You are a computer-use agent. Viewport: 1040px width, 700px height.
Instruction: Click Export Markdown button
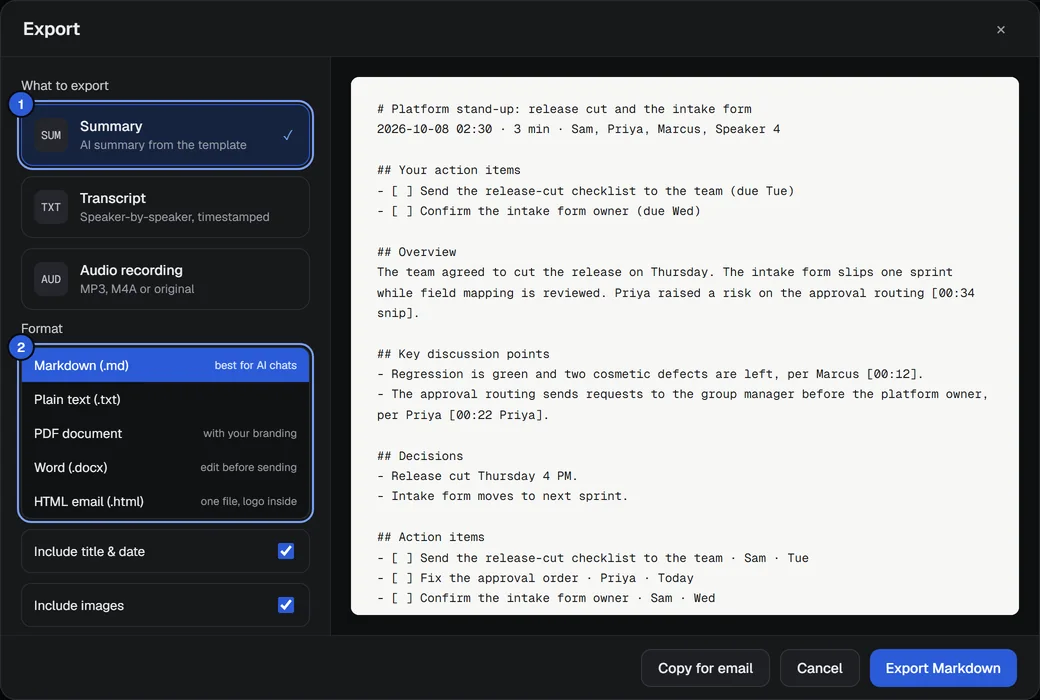click(x=942, y=668)
